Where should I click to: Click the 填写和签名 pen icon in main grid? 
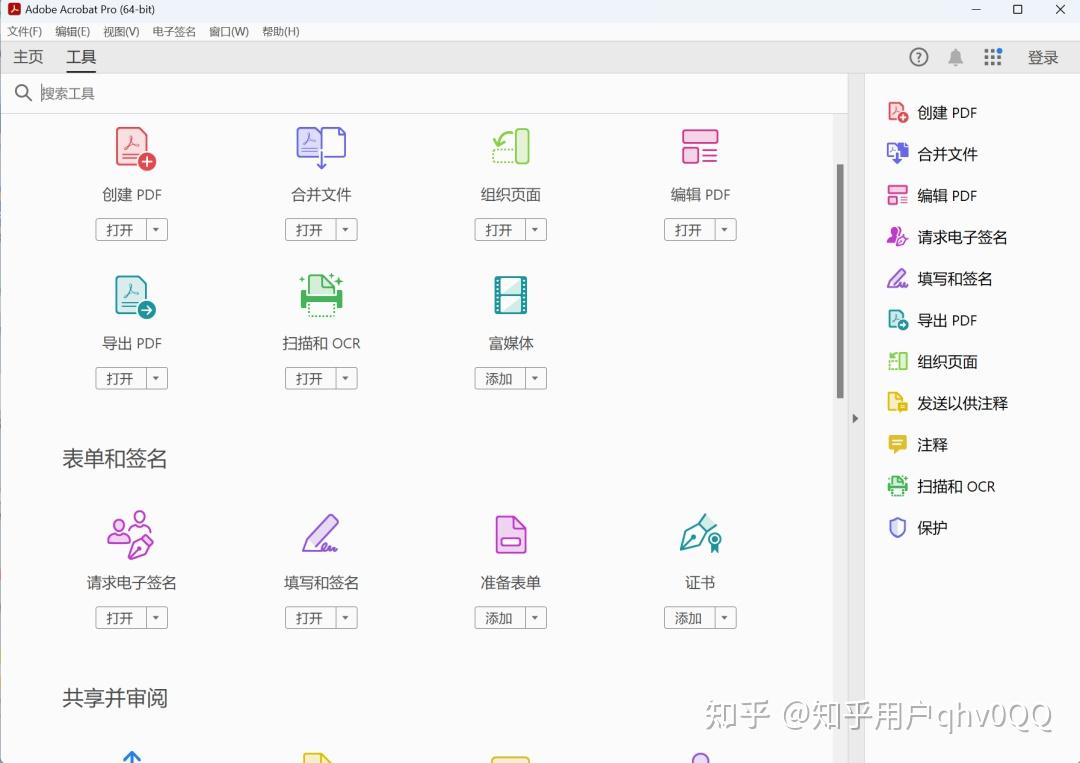click(320, 533)
